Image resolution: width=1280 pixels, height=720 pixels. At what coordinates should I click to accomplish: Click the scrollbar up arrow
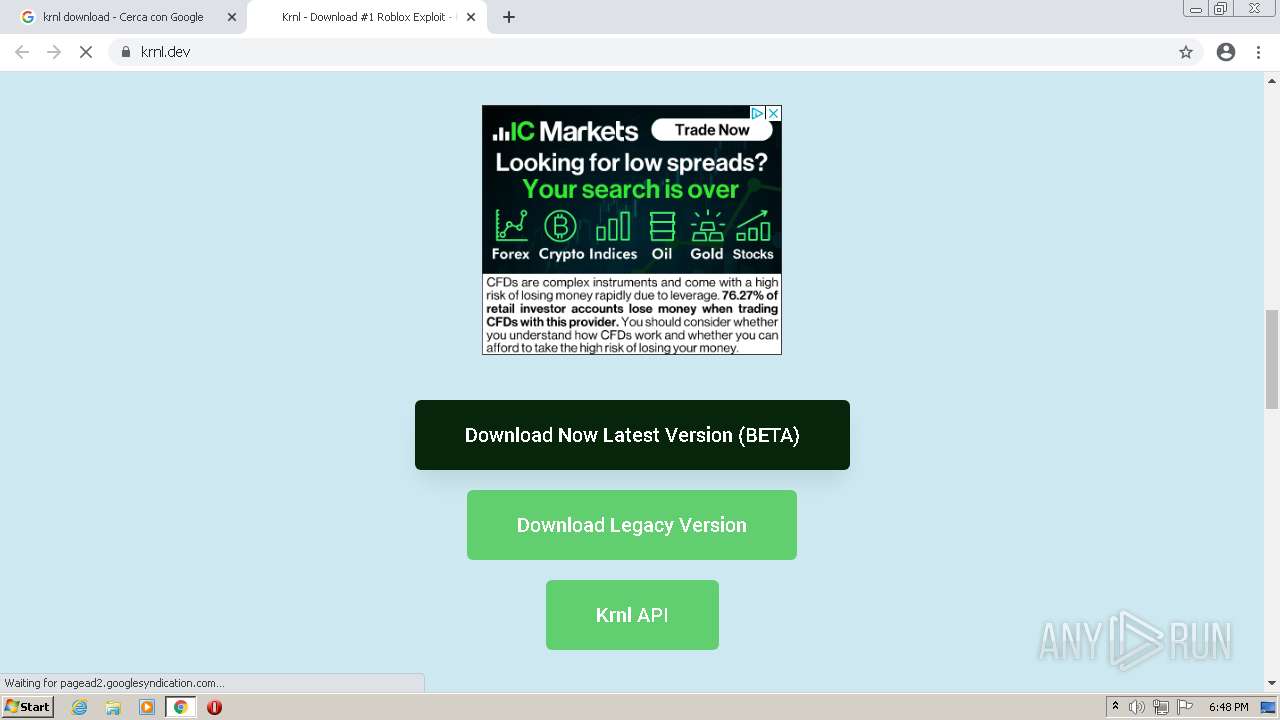(1272, 79)
